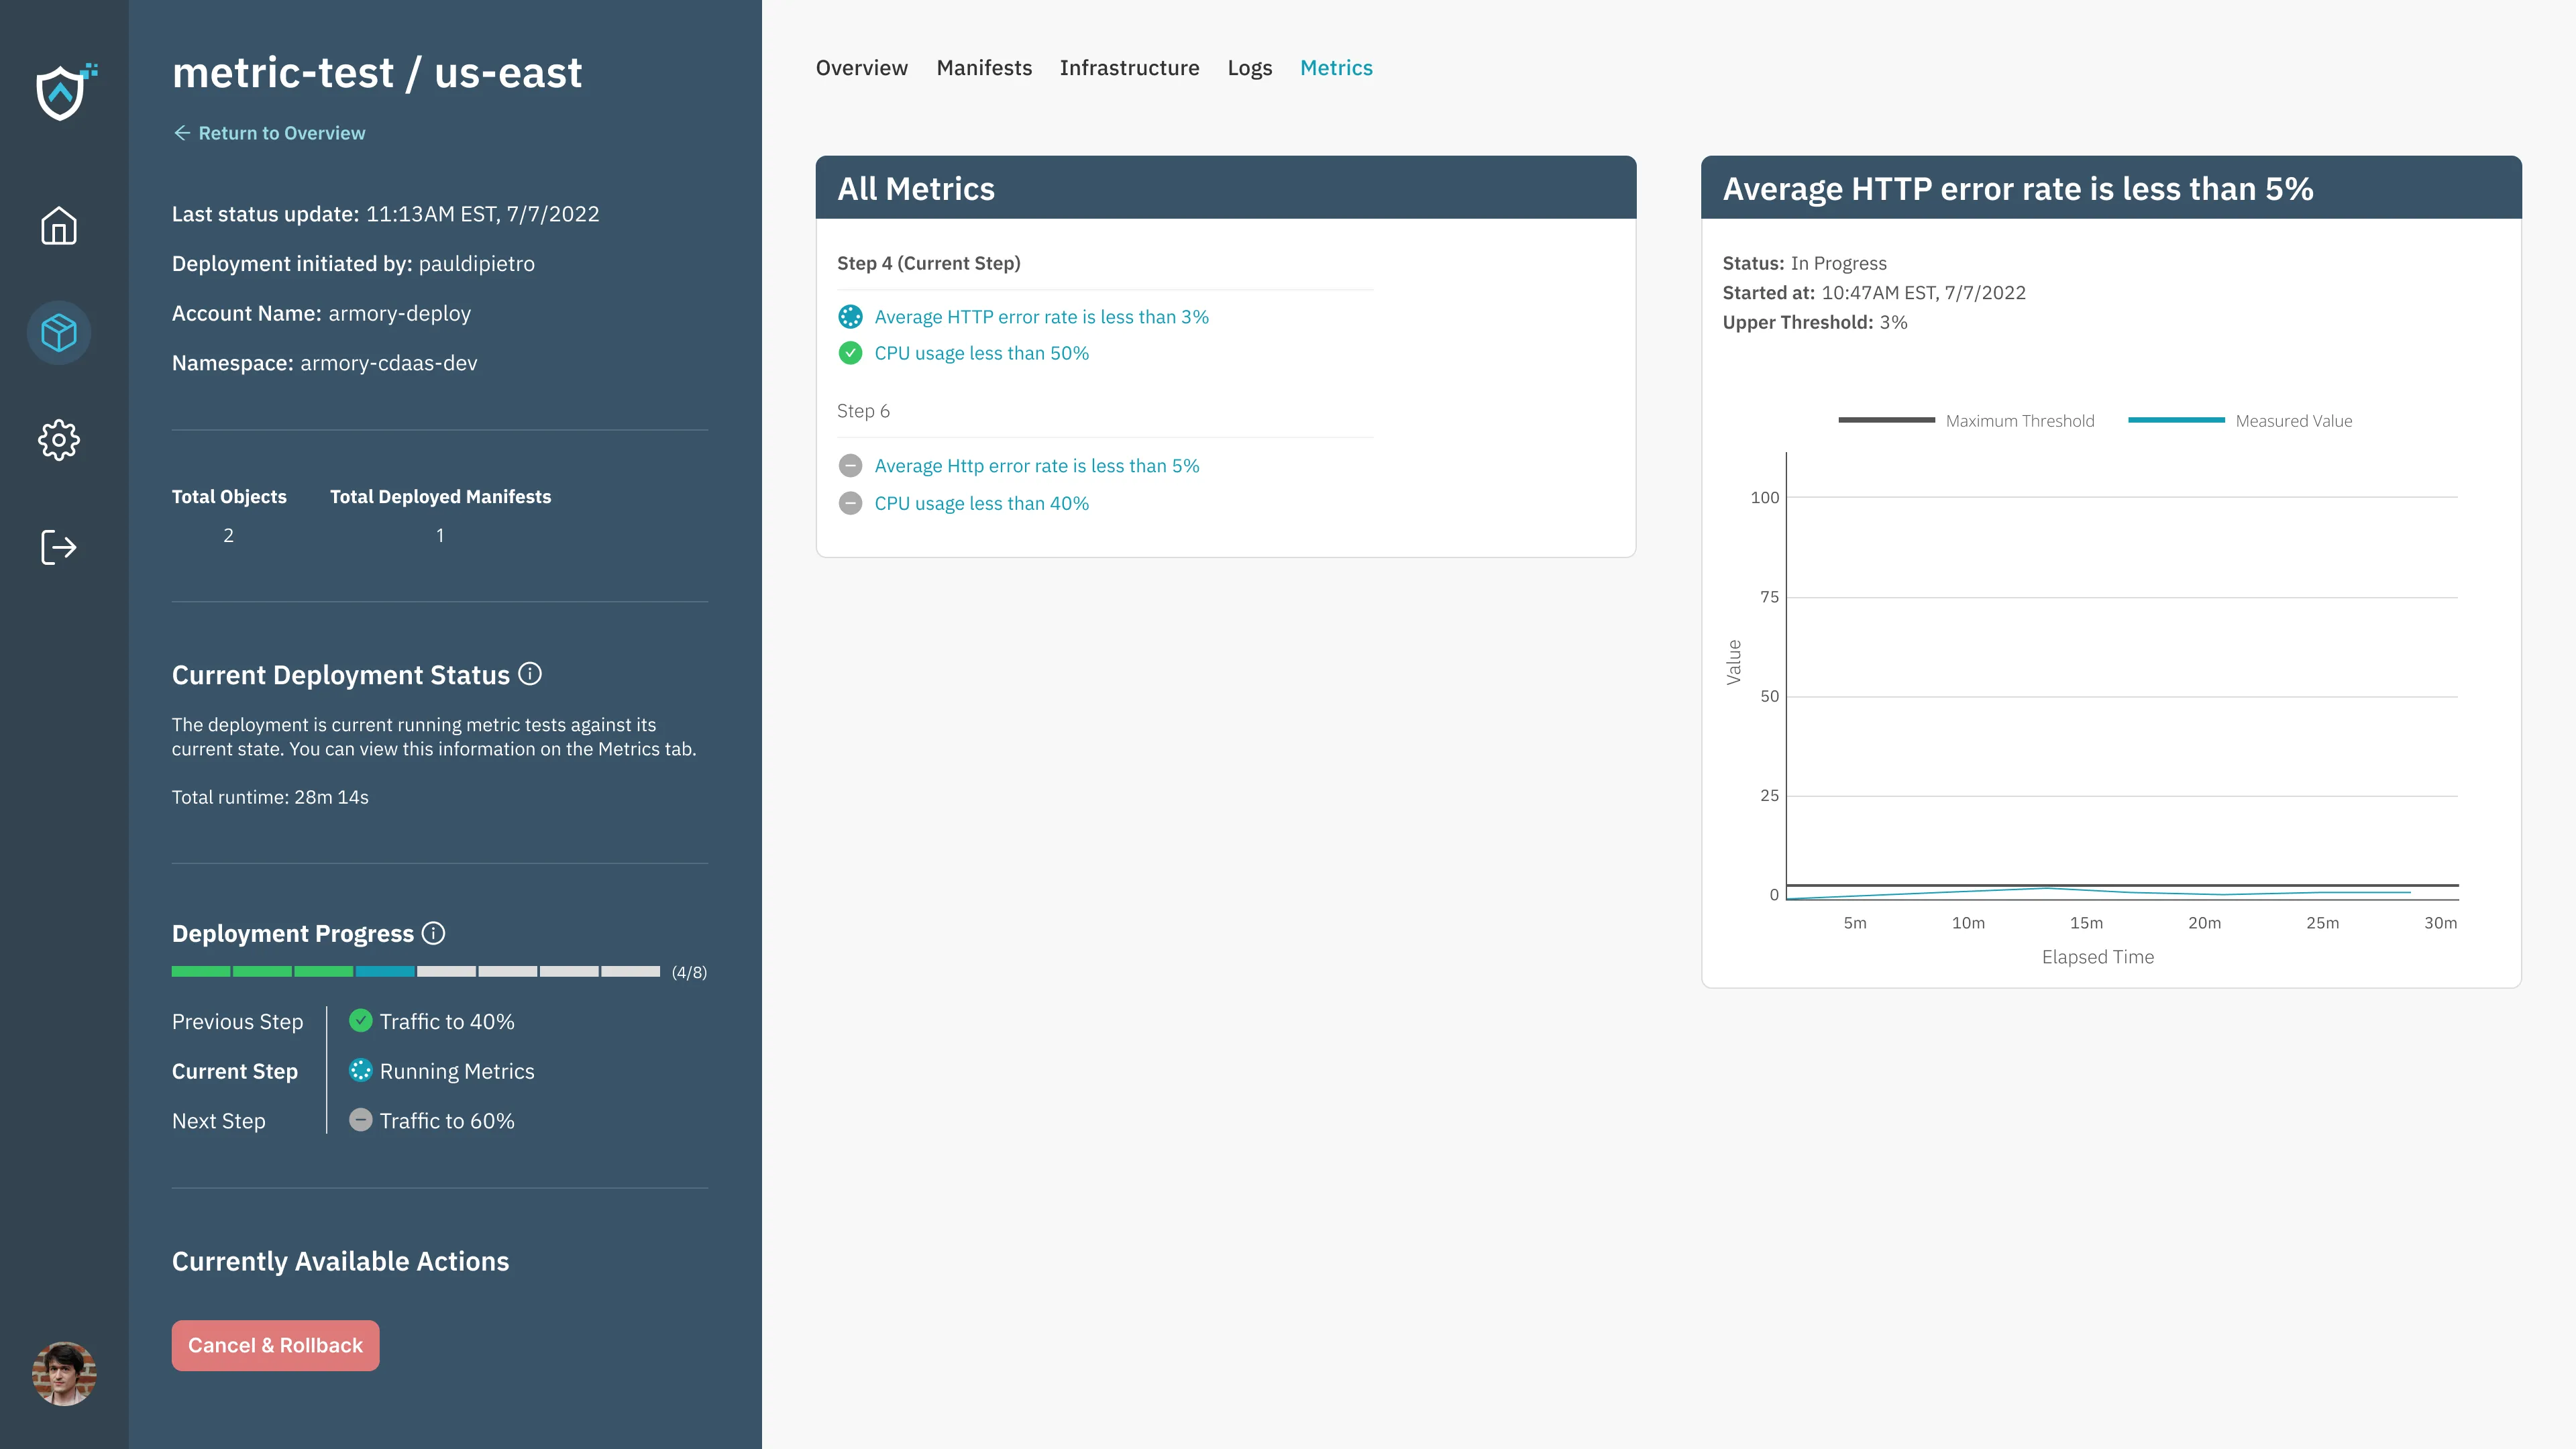Screen dimensions: 2576x1449
Task: Switch to the Logs tab
Action: (1249, 67)
